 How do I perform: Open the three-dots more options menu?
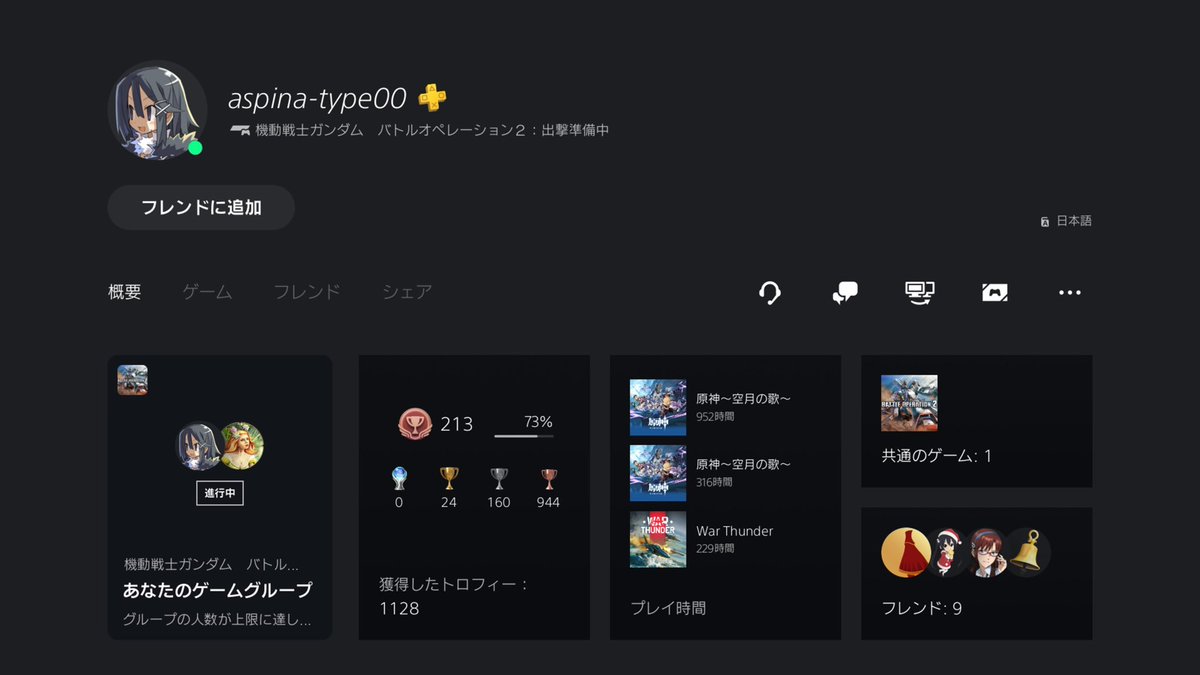[1070, 293]
